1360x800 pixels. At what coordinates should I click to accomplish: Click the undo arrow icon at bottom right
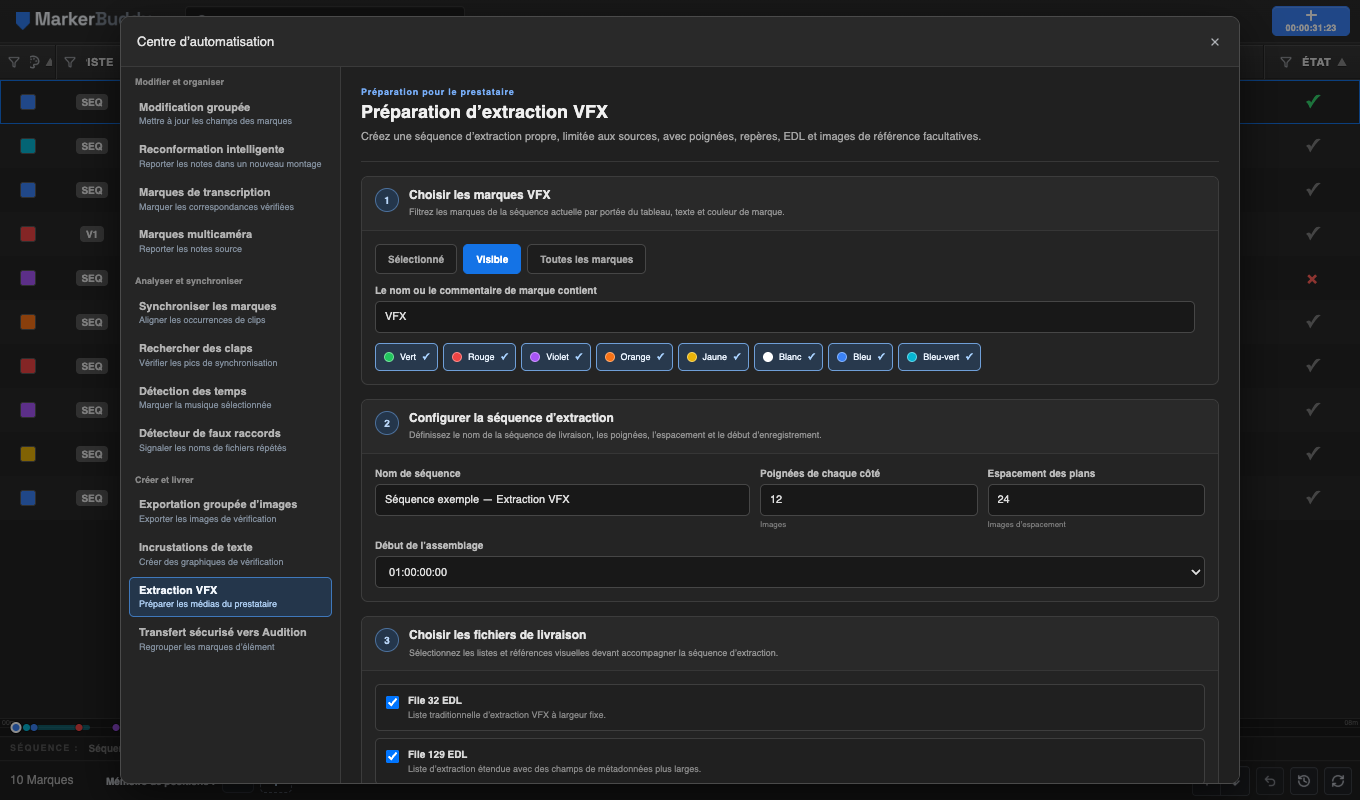1270,781
